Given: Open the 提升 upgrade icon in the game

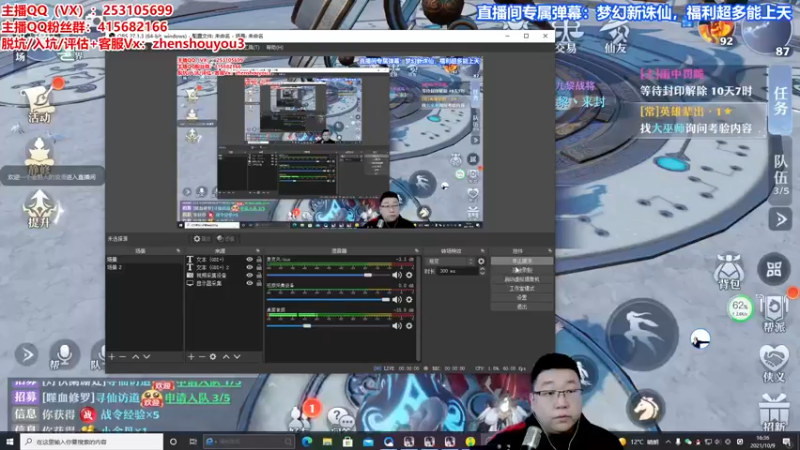Looking at the screenshot, I should tap(40, 209).
